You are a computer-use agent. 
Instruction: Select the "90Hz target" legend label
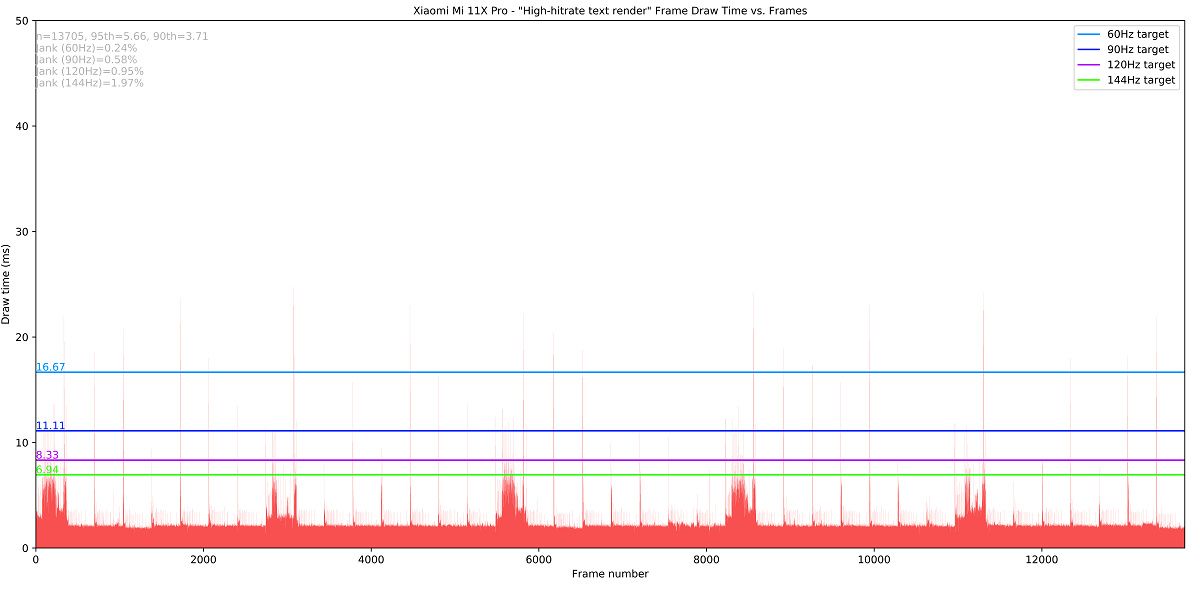coord(1137,49)
